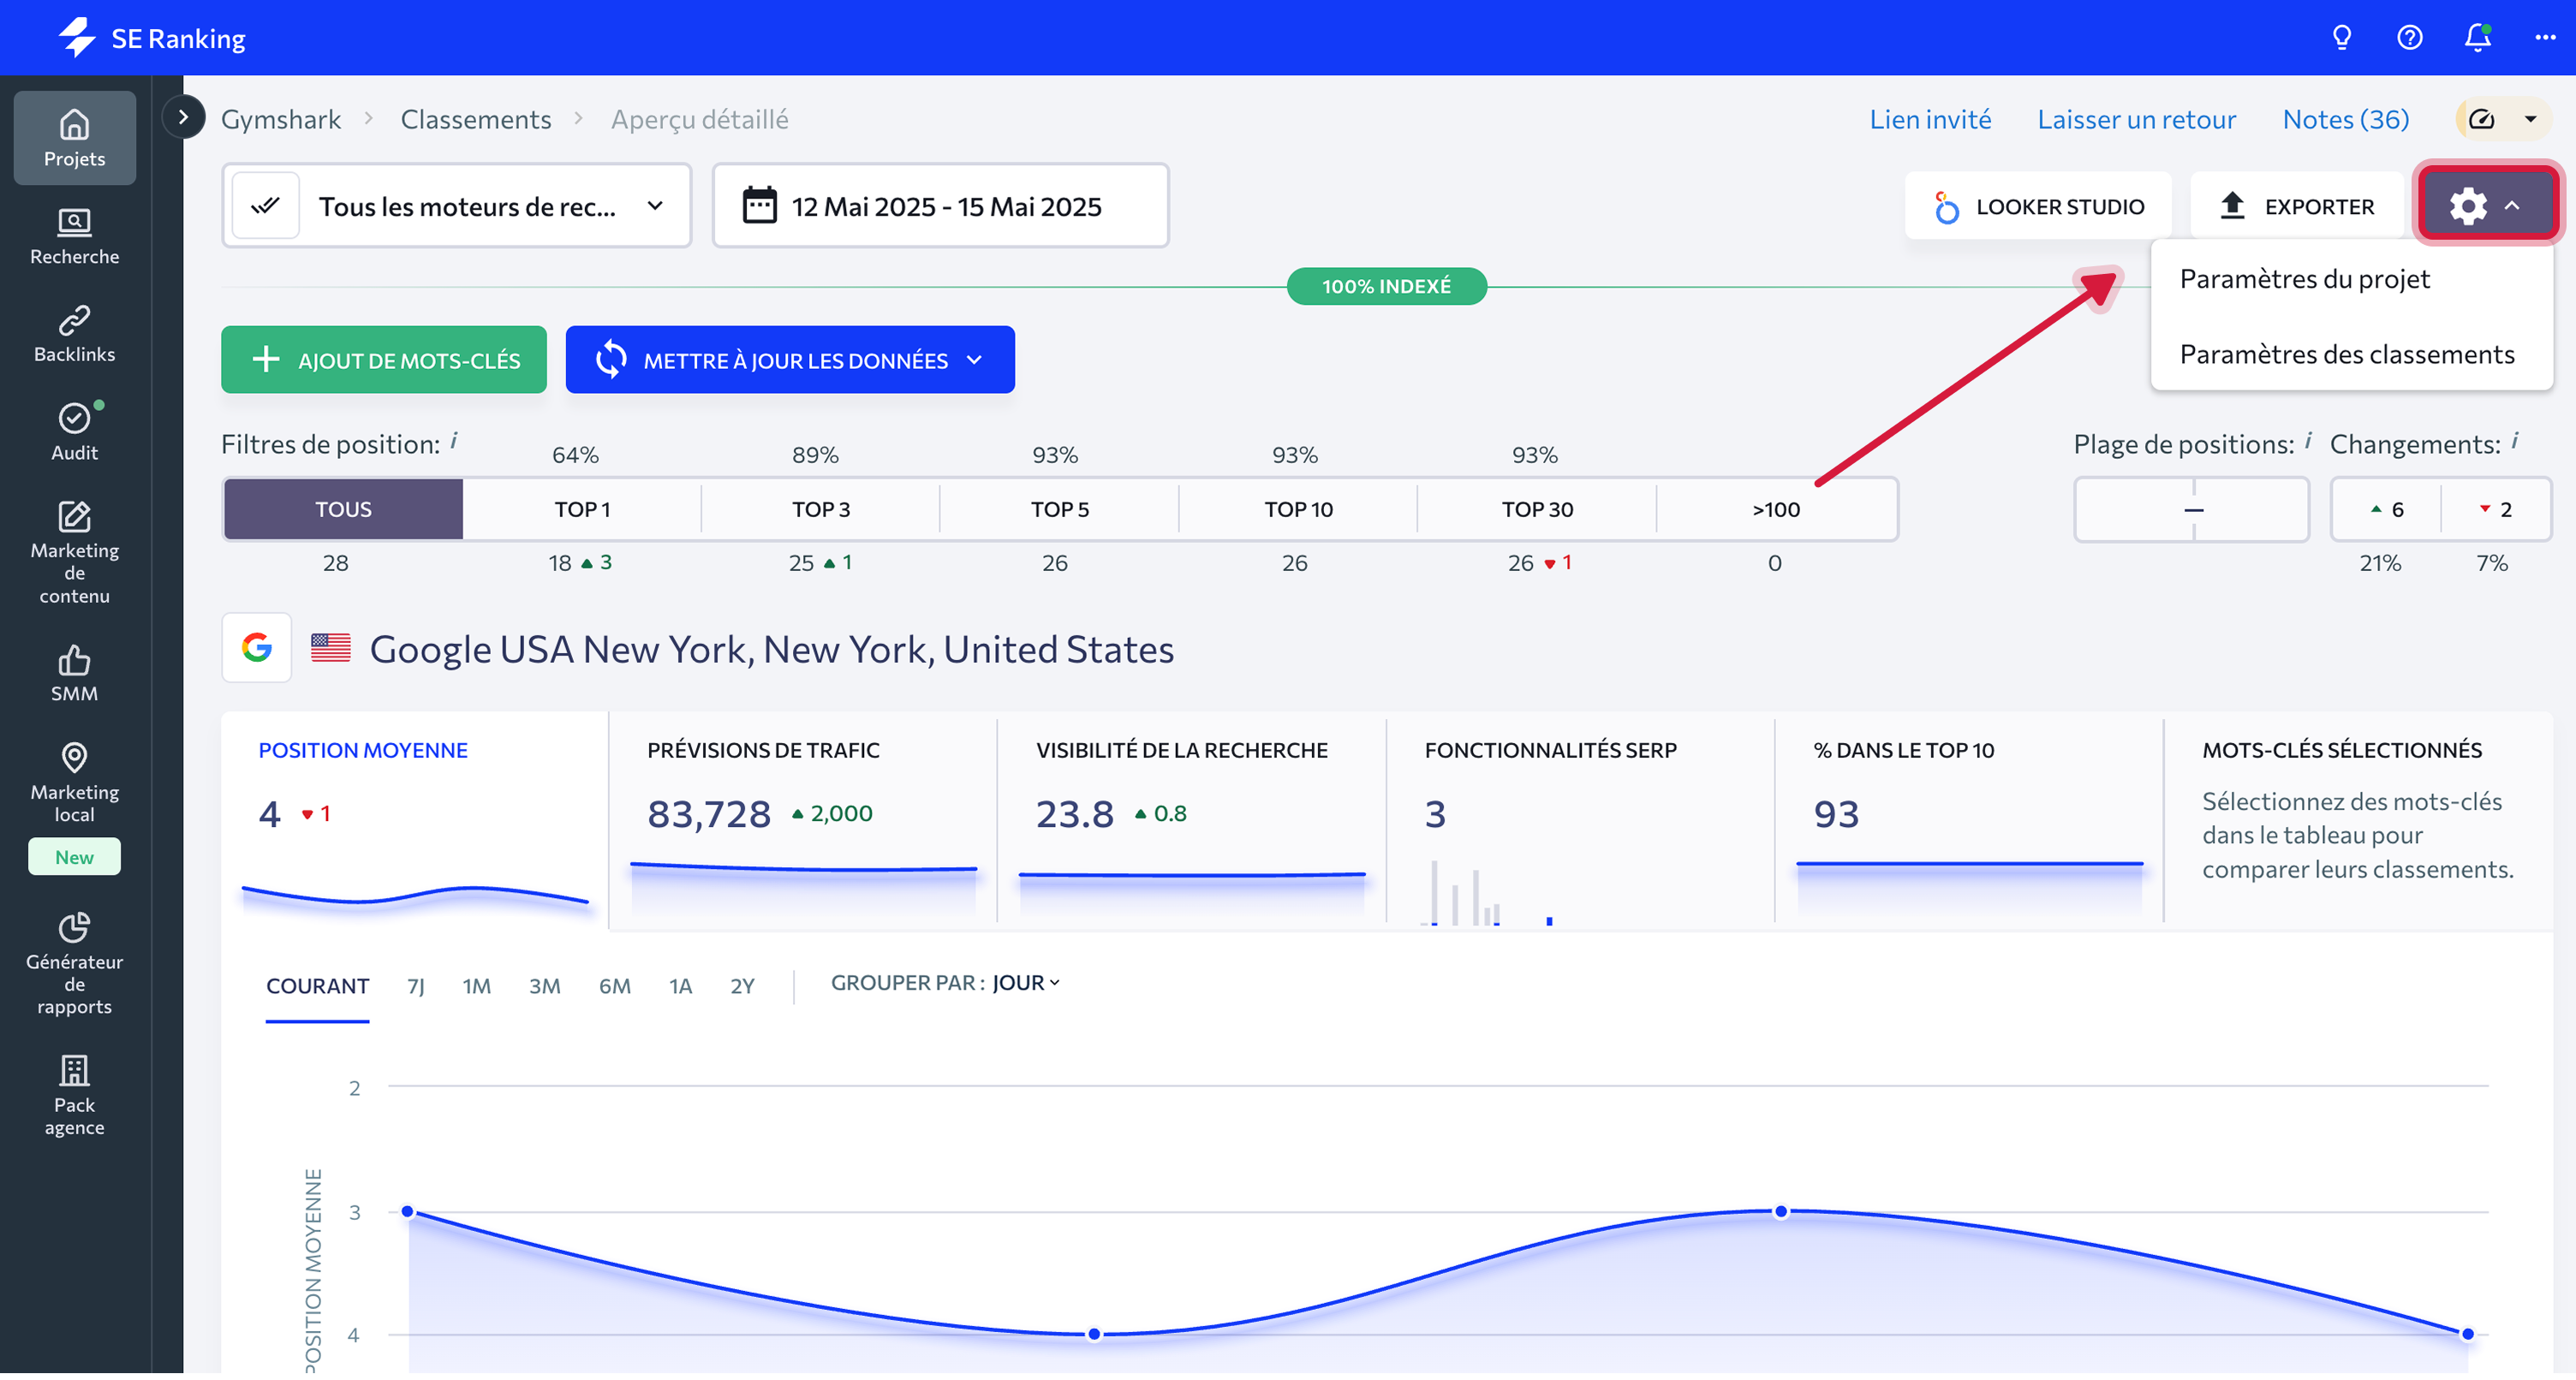Image resolution: width=2576 pixels, height=1380 pixels.
Task: Switch to the 1A period tab
Action: [x=681, y=987]
